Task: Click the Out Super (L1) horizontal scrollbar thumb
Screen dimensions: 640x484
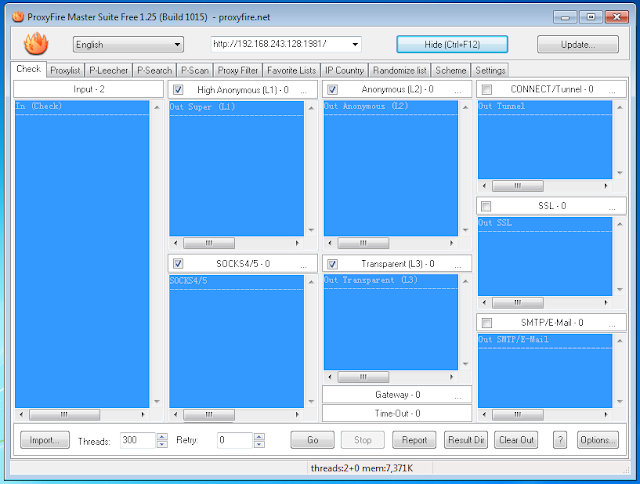Action: tap(209, 243)
